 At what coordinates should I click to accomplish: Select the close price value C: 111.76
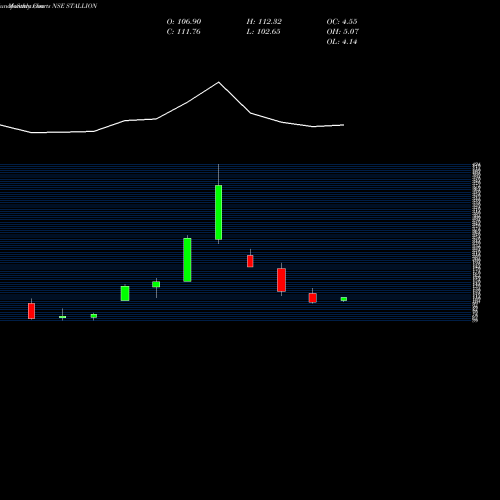183,31
